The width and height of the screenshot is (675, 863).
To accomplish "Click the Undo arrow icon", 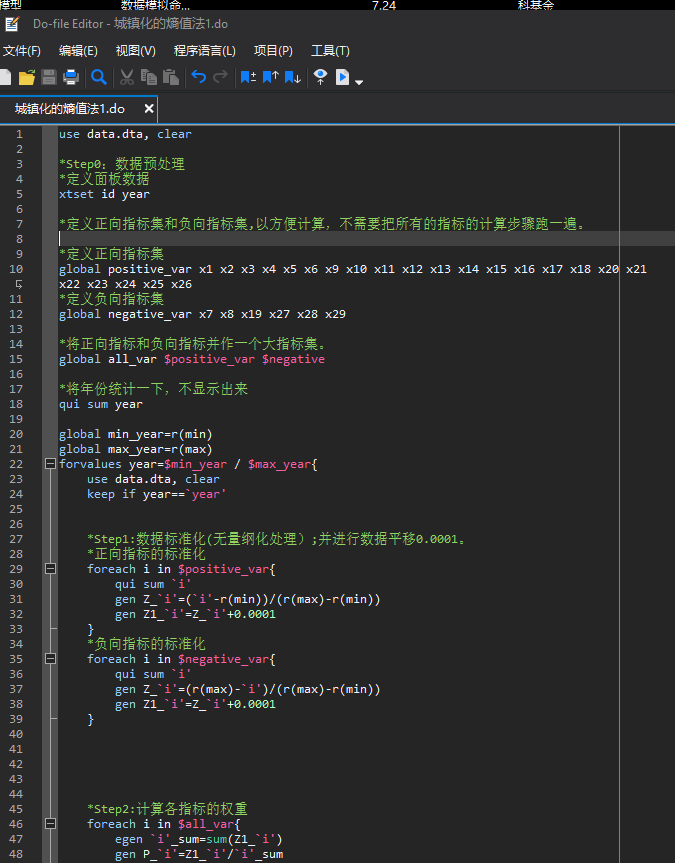I will tap(199, 77).
